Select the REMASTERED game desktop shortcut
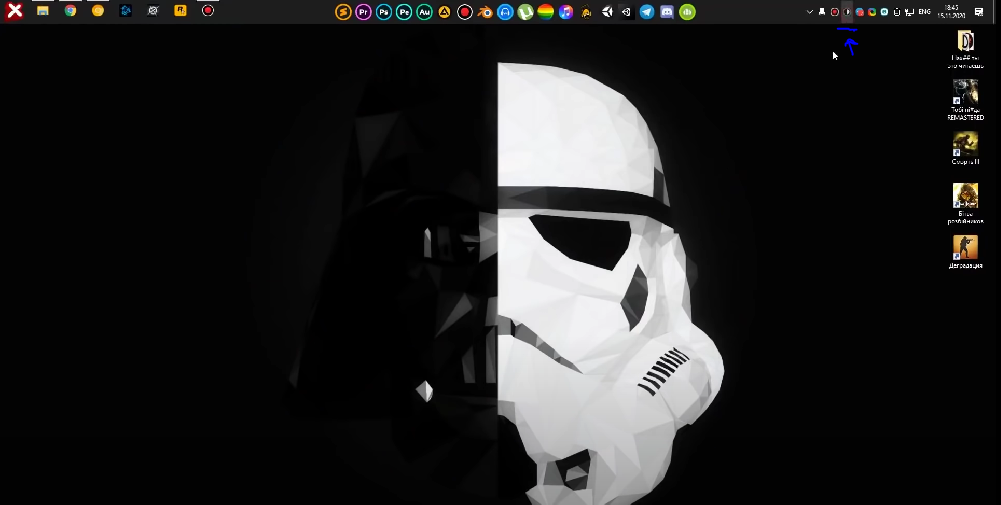This screenshot has height=505, width=1001. (965, 100)
